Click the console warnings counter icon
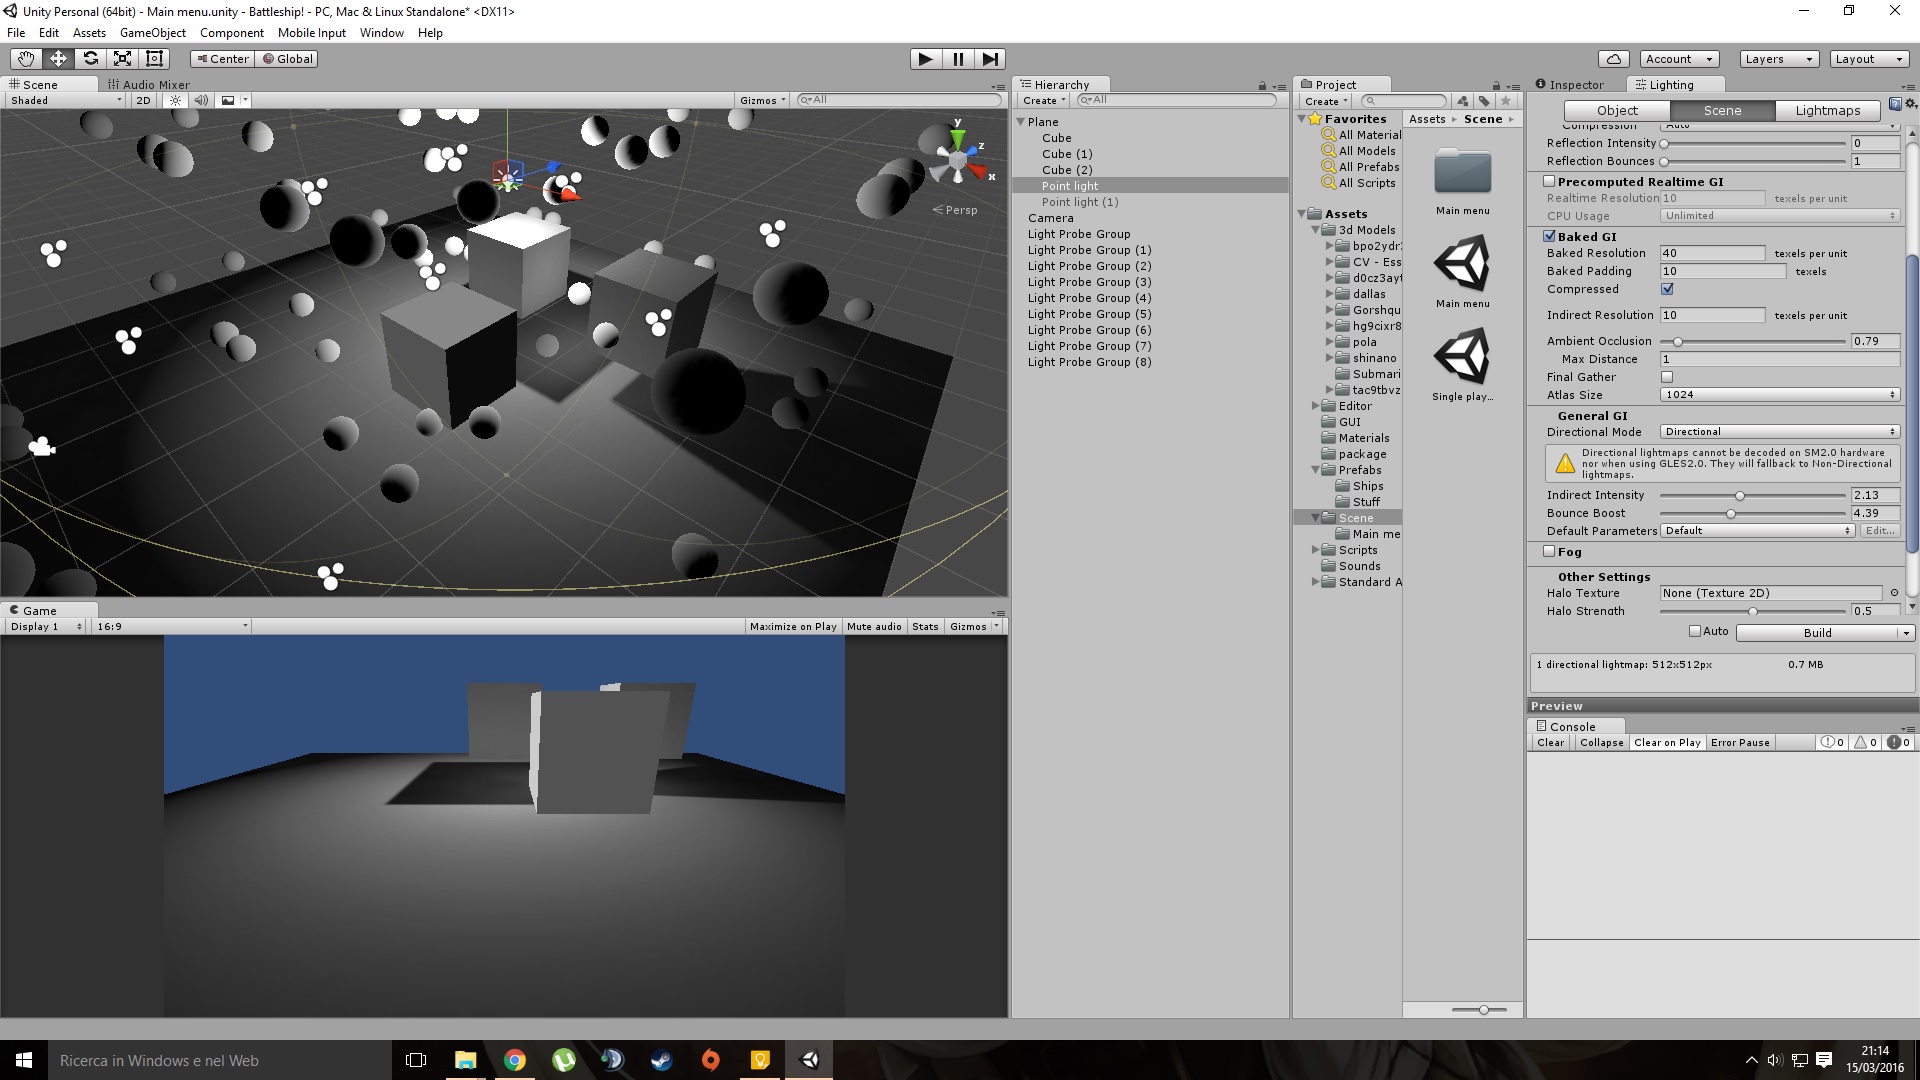 pyautogui.click(x=1865, y=743)
